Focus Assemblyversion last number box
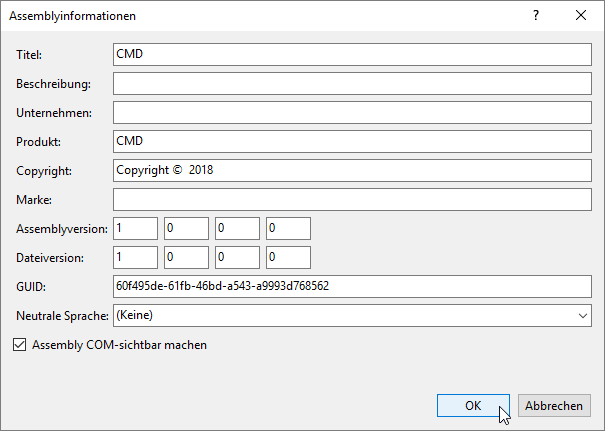The width and height of the screenshot is (605, 431). (288, 228)
